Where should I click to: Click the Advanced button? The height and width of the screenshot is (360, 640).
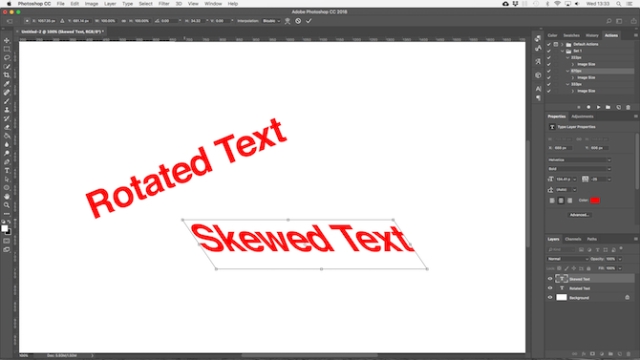pyautogui.click(x=579, y=215)
